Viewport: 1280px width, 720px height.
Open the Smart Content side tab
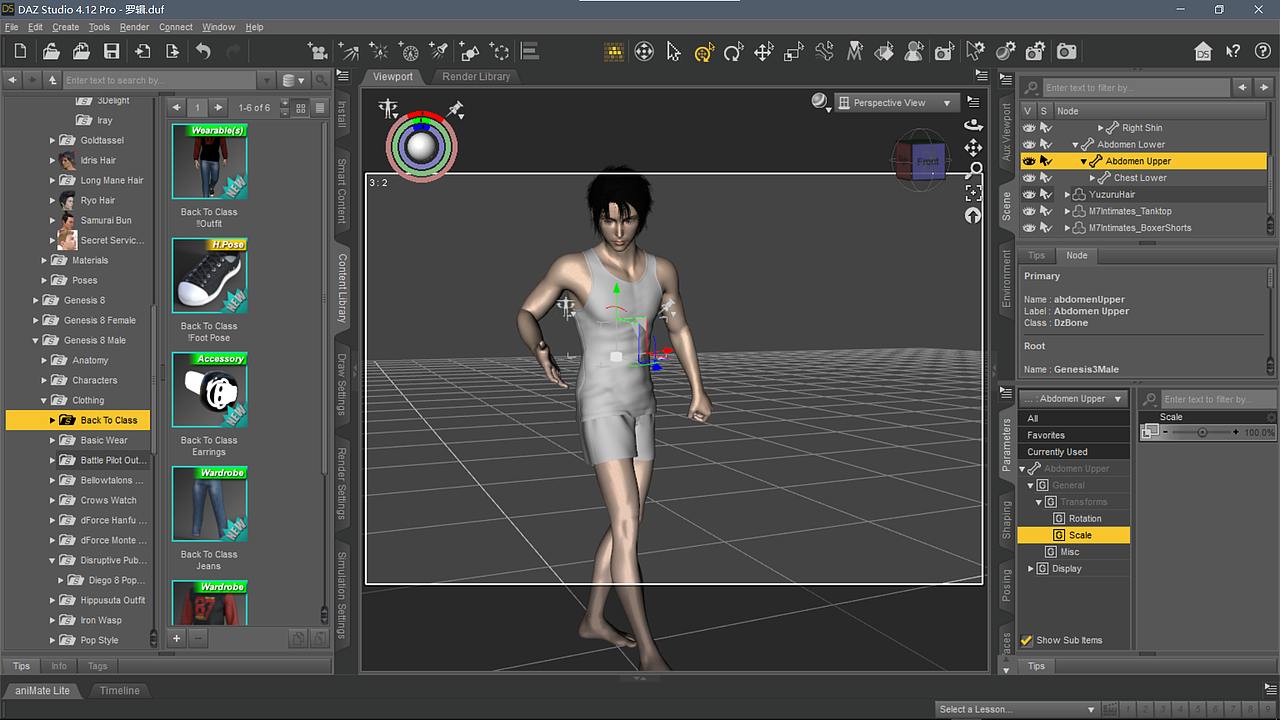click(342, 190)
